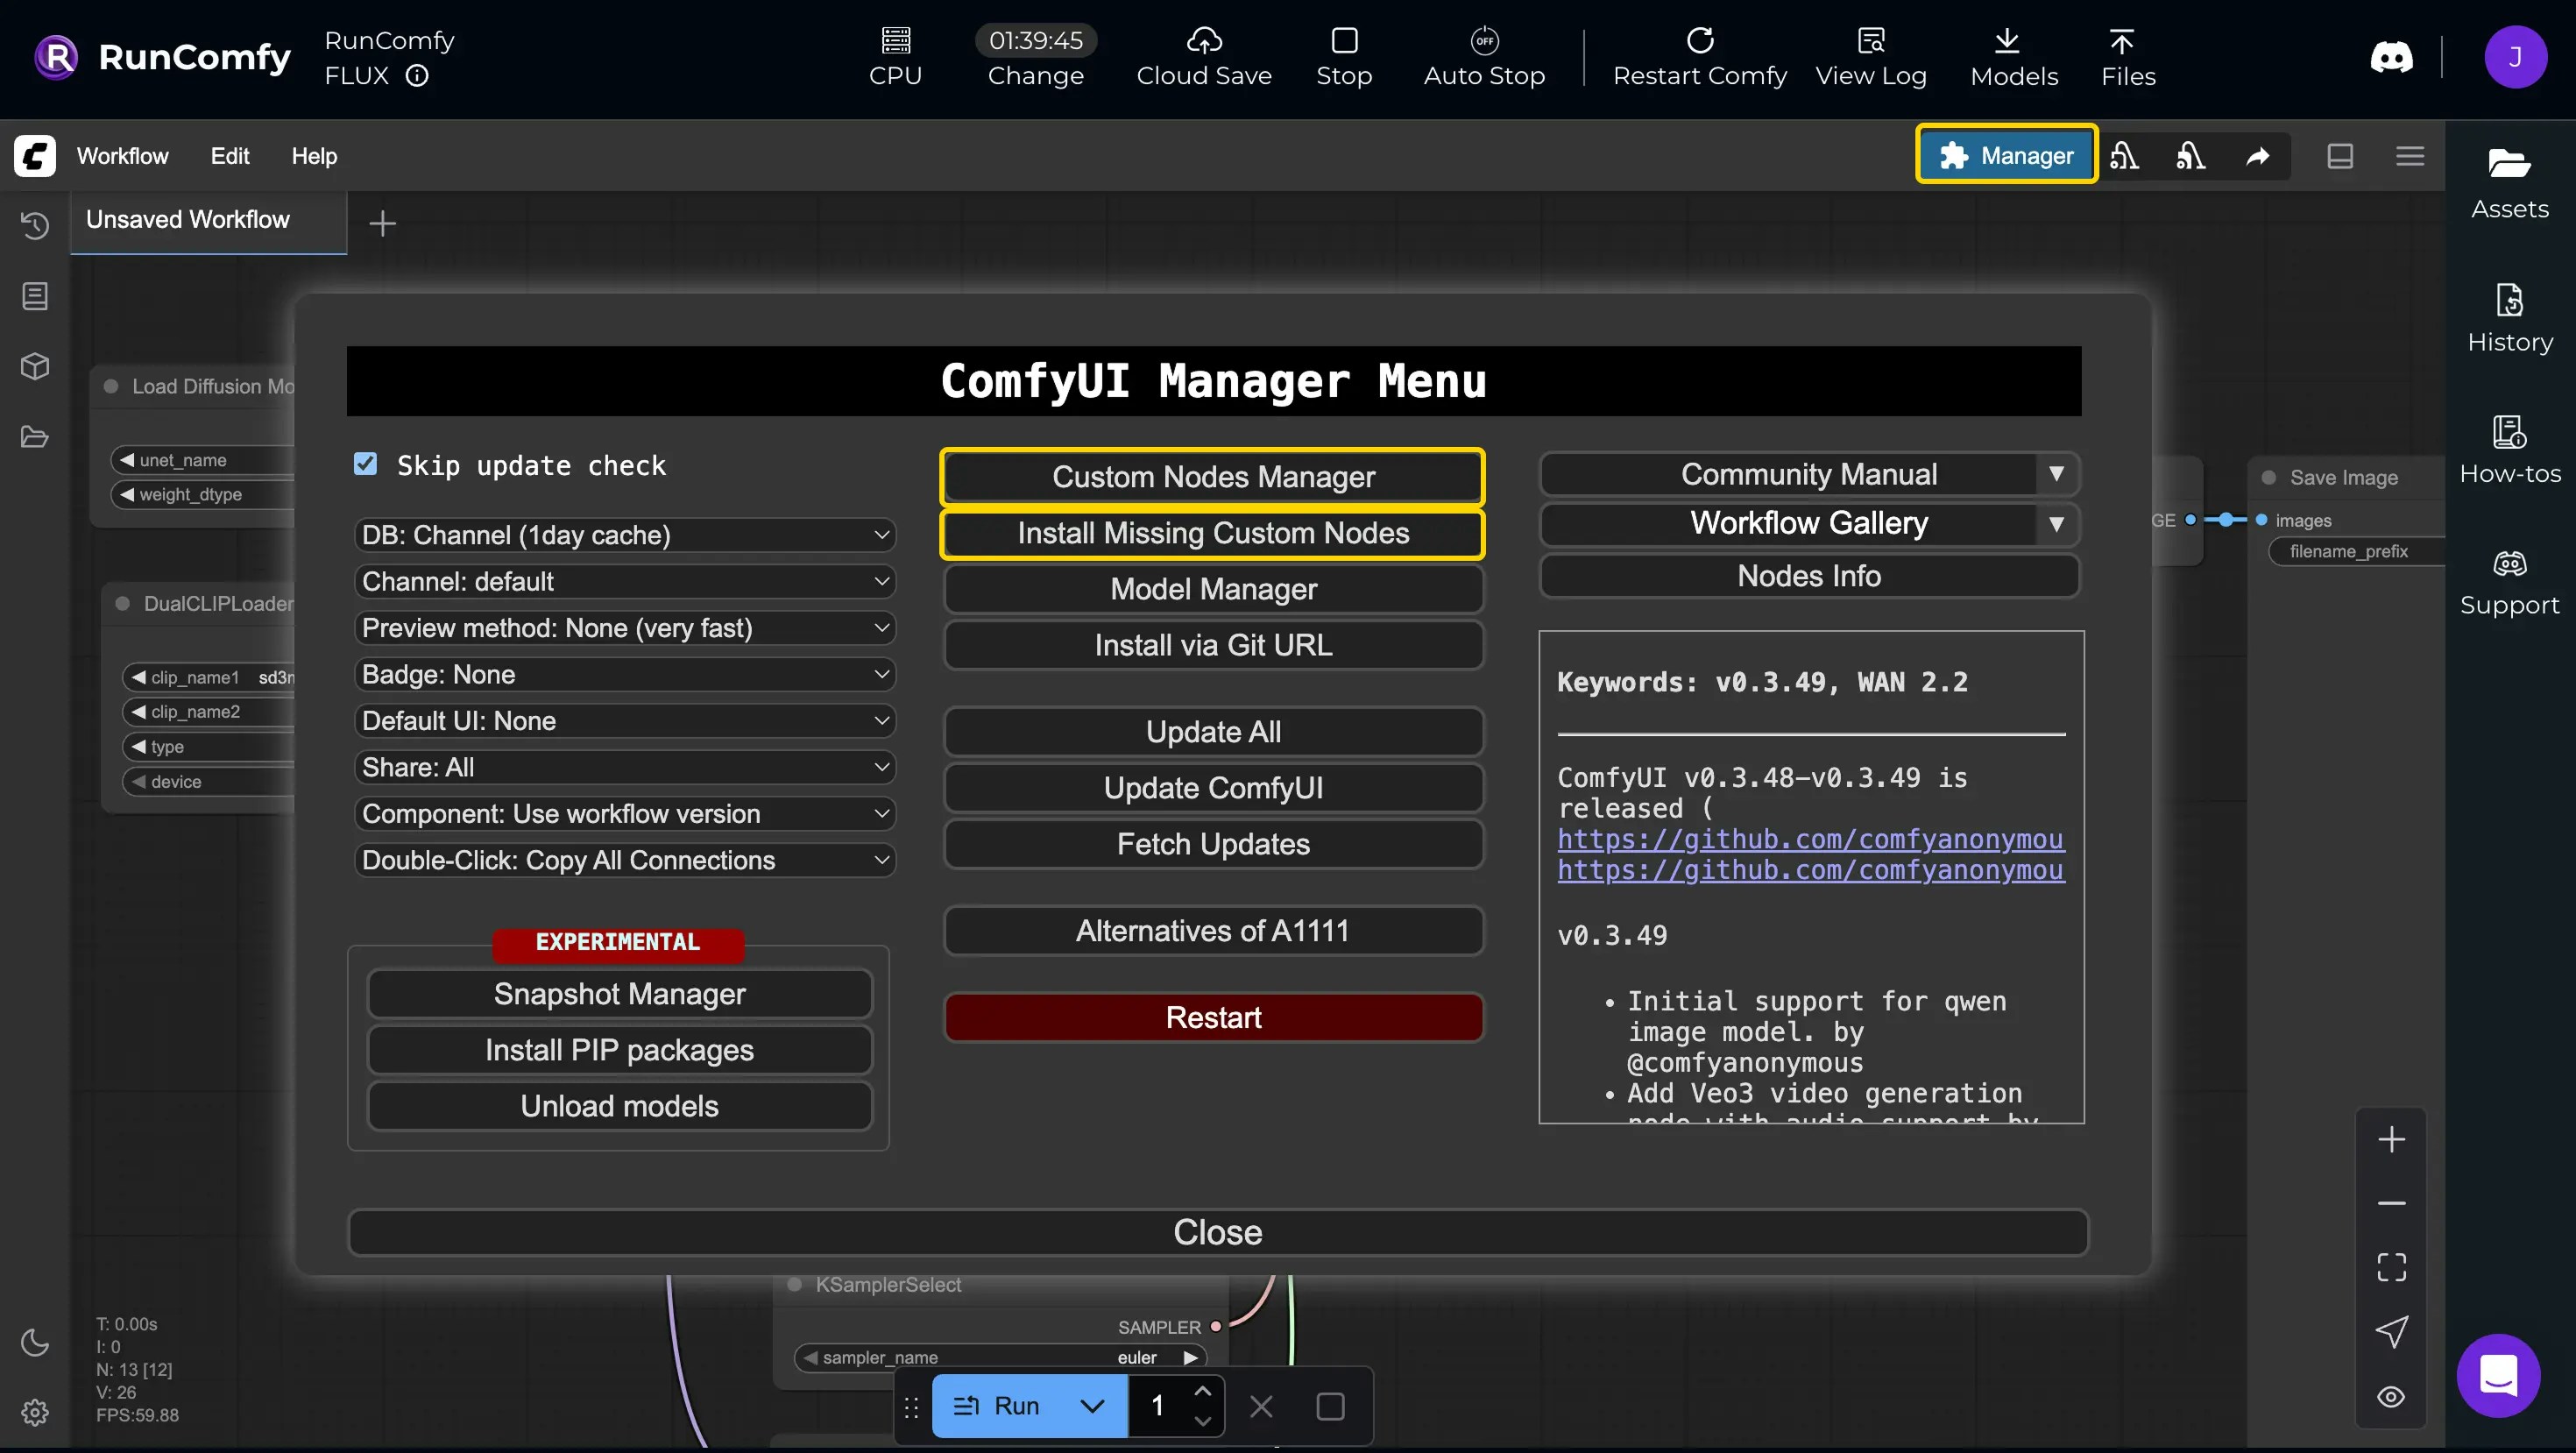Open the chat support bubble

tap(2497, 1375)
